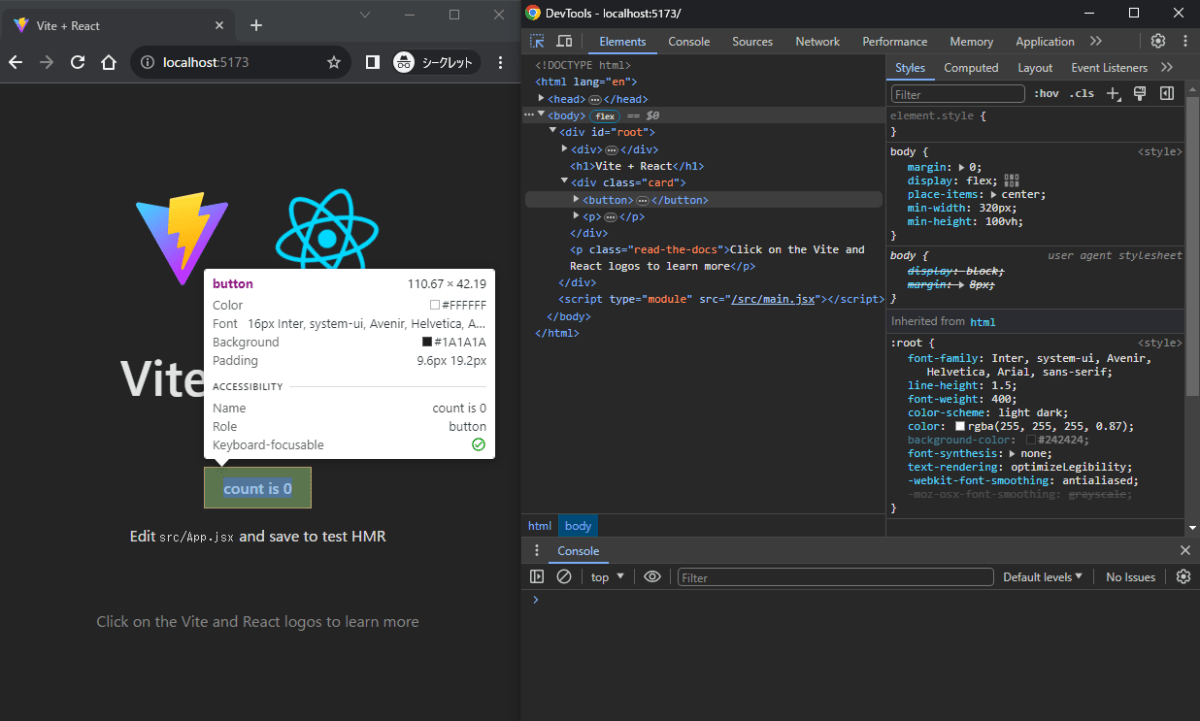Screen dimensions: 1200x721
Task: Switch to the Sources tab
Action: (752, 41)
